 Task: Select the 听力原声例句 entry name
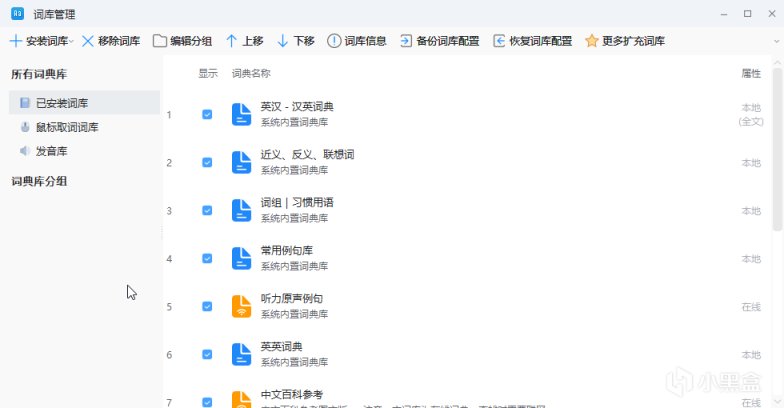(292, 298)
